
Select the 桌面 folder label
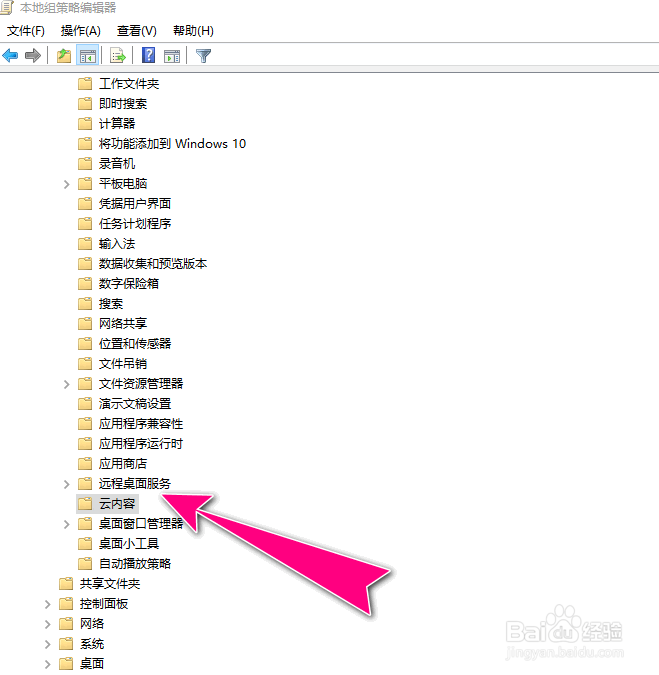coord(92,664)
